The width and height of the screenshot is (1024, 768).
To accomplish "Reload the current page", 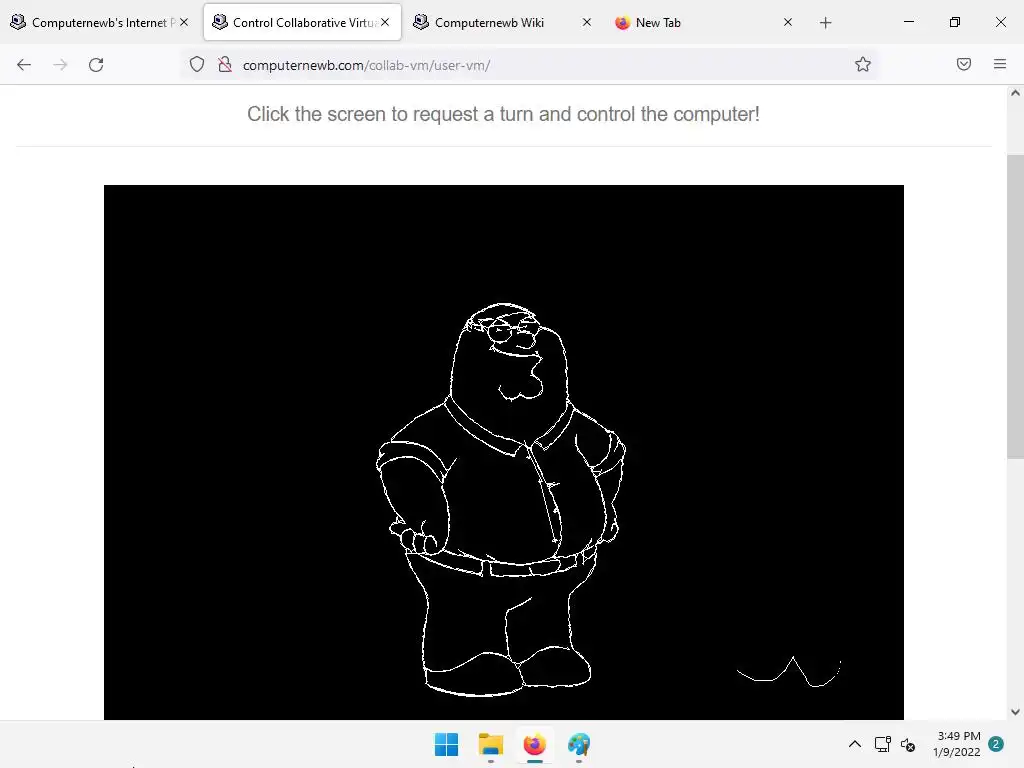I will click(96, 65).
